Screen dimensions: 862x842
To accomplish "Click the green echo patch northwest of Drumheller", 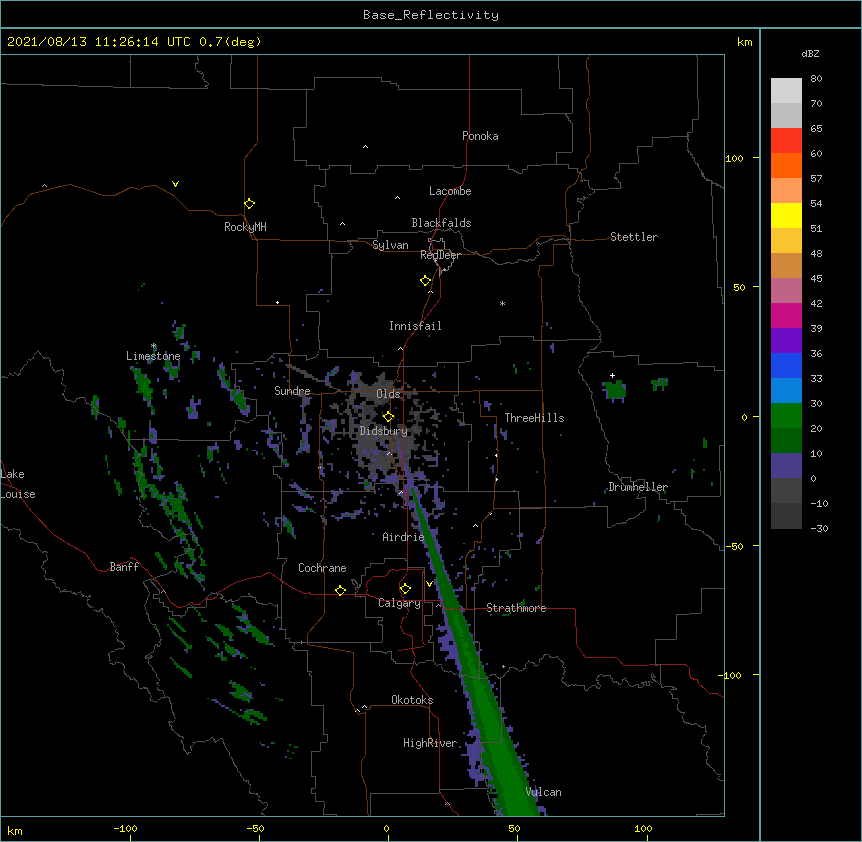I will tap(615, 390).
